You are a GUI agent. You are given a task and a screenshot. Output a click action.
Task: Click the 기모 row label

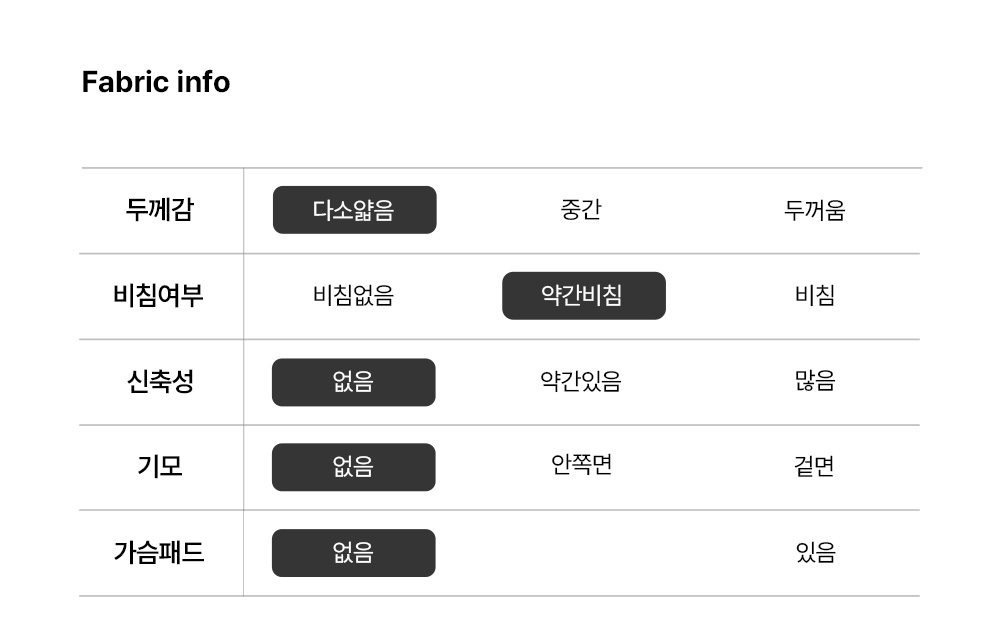coord(160,467)
